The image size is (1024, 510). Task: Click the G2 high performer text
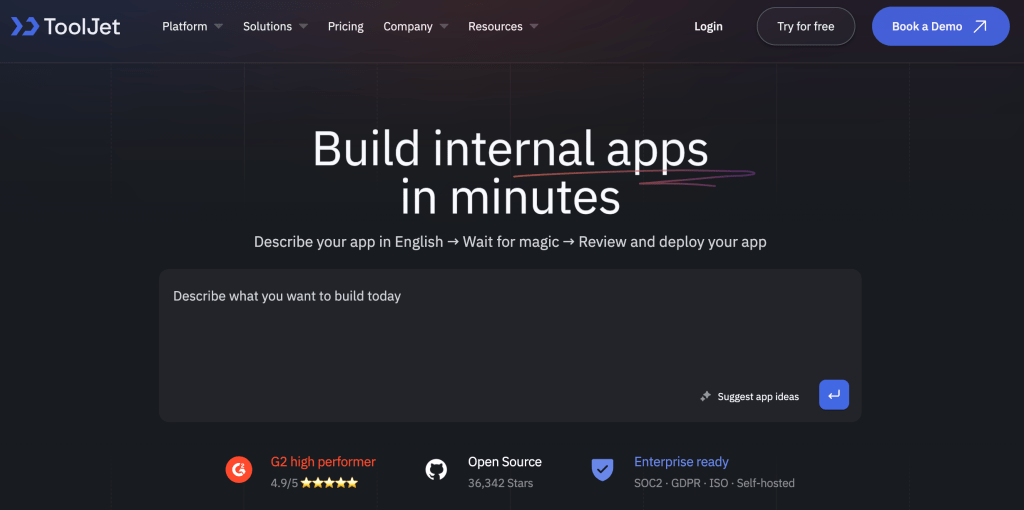tap(323, 462)
